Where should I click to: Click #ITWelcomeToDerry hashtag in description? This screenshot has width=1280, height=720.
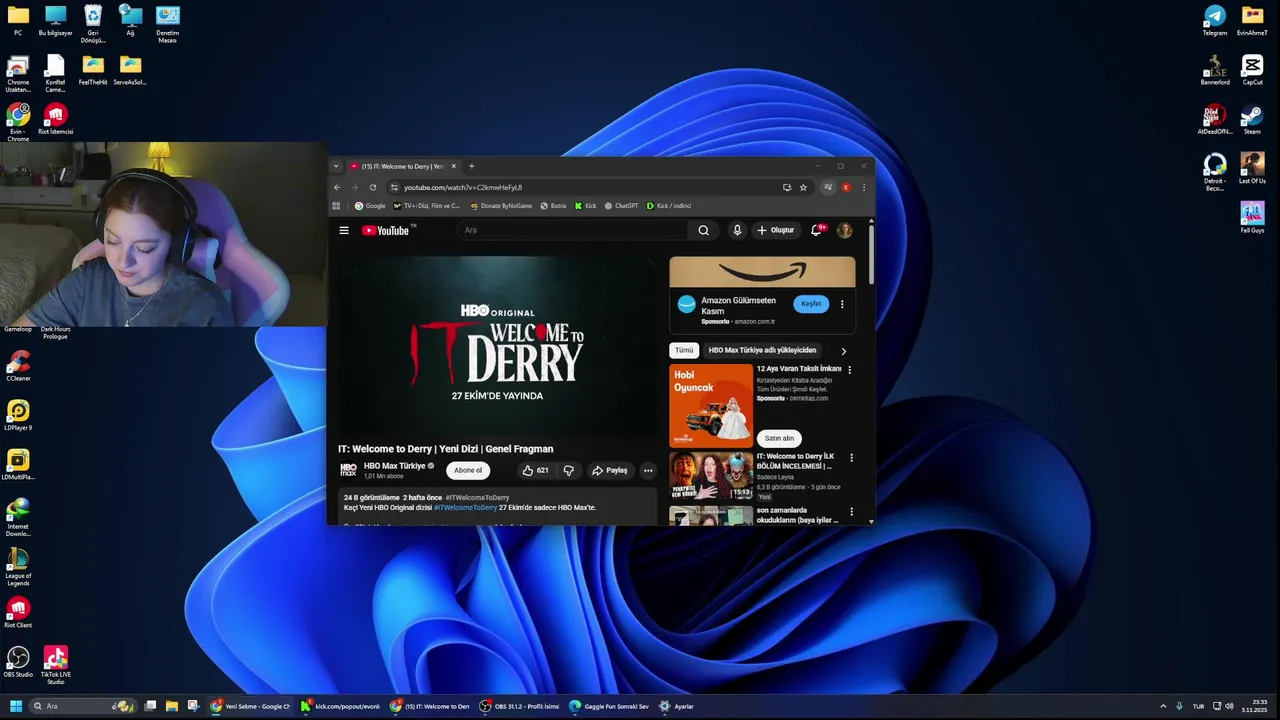[x=465, y=508]
